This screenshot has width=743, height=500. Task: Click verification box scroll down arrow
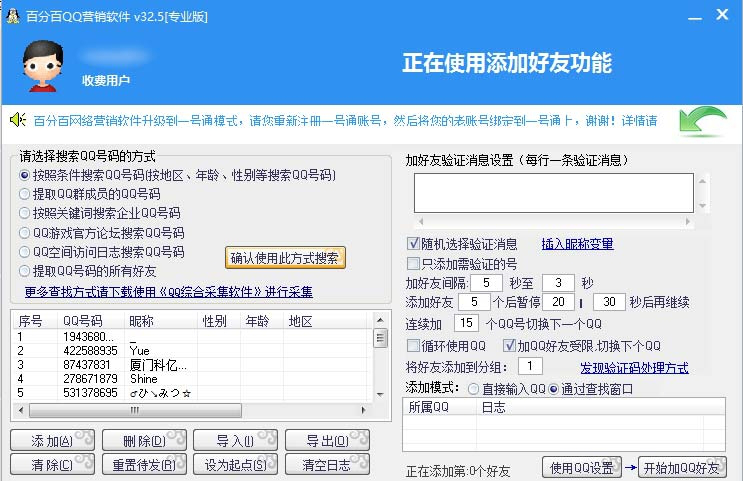click(x=703, y=205)
